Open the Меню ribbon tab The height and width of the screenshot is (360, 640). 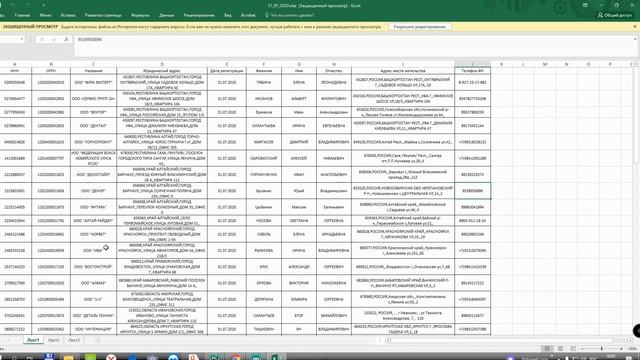tap(45, 15)
